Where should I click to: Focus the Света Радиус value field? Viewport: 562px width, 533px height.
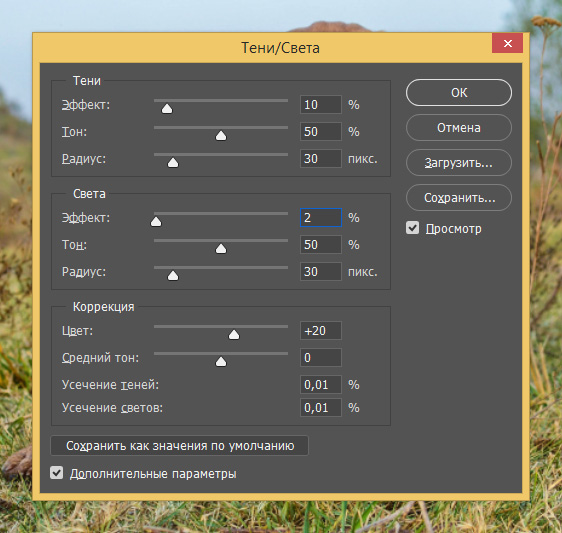coord(321,272)
